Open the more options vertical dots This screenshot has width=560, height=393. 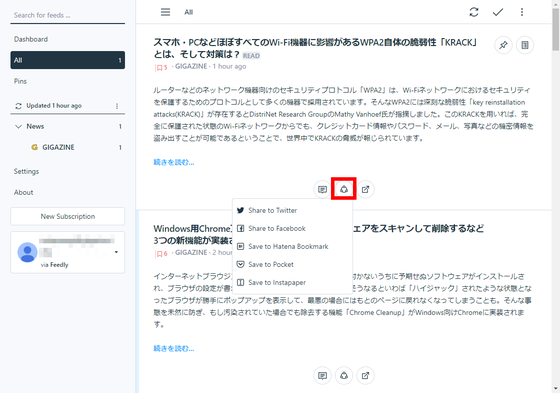coord(522,12)
